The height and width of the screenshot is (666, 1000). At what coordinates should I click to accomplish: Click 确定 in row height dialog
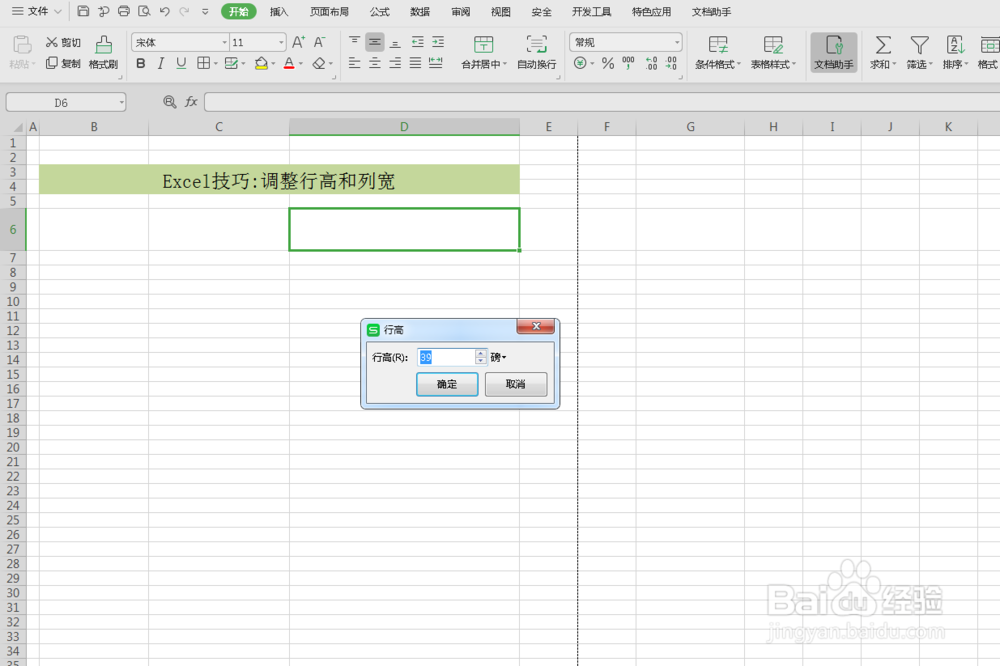[447, 384]
